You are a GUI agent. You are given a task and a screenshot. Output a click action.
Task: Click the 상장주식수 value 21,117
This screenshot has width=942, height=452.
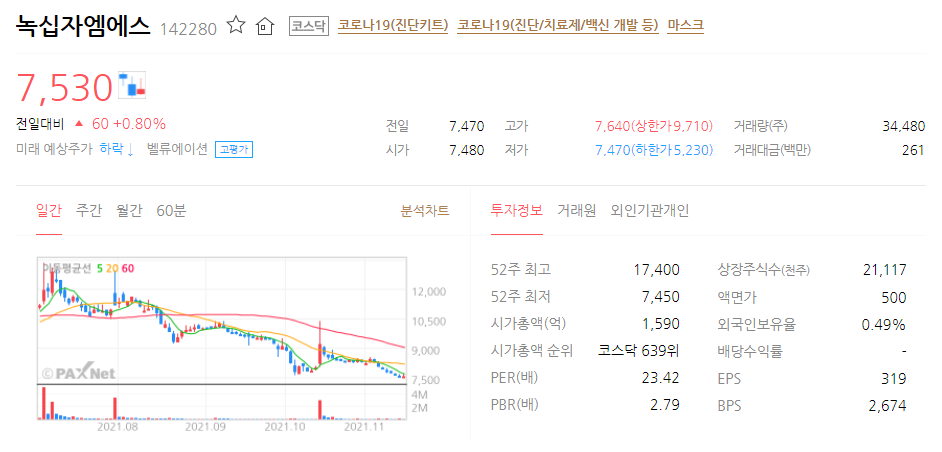884,270
